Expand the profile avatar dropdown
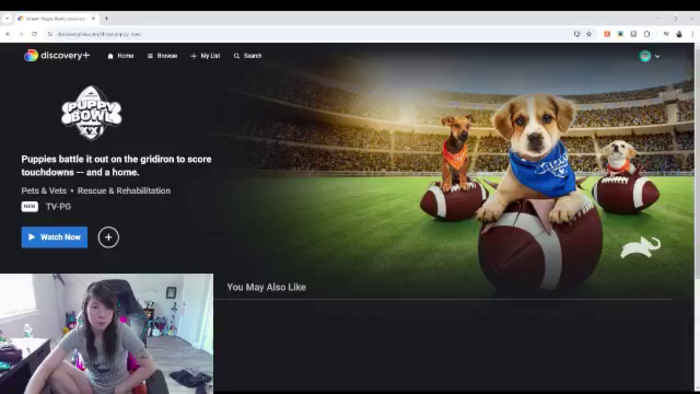Image resolution: width=700 pixels, height=394 pixels. 650,56
